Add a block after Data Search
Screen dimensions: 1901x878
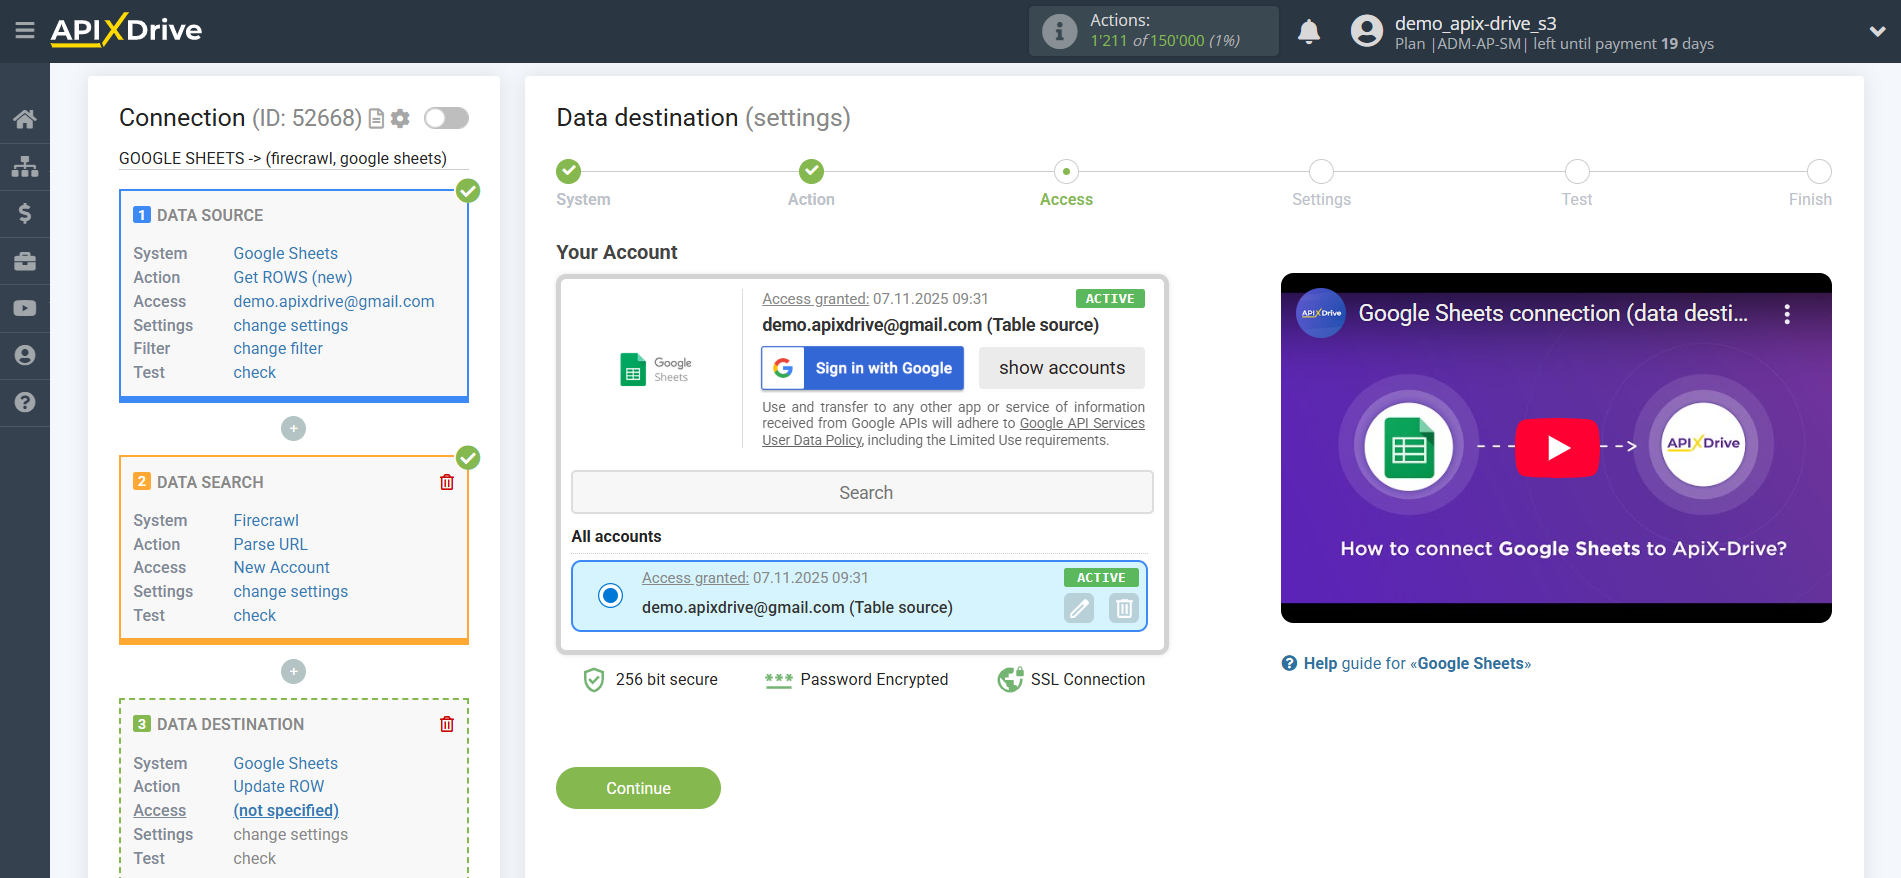tap(293, 671)
